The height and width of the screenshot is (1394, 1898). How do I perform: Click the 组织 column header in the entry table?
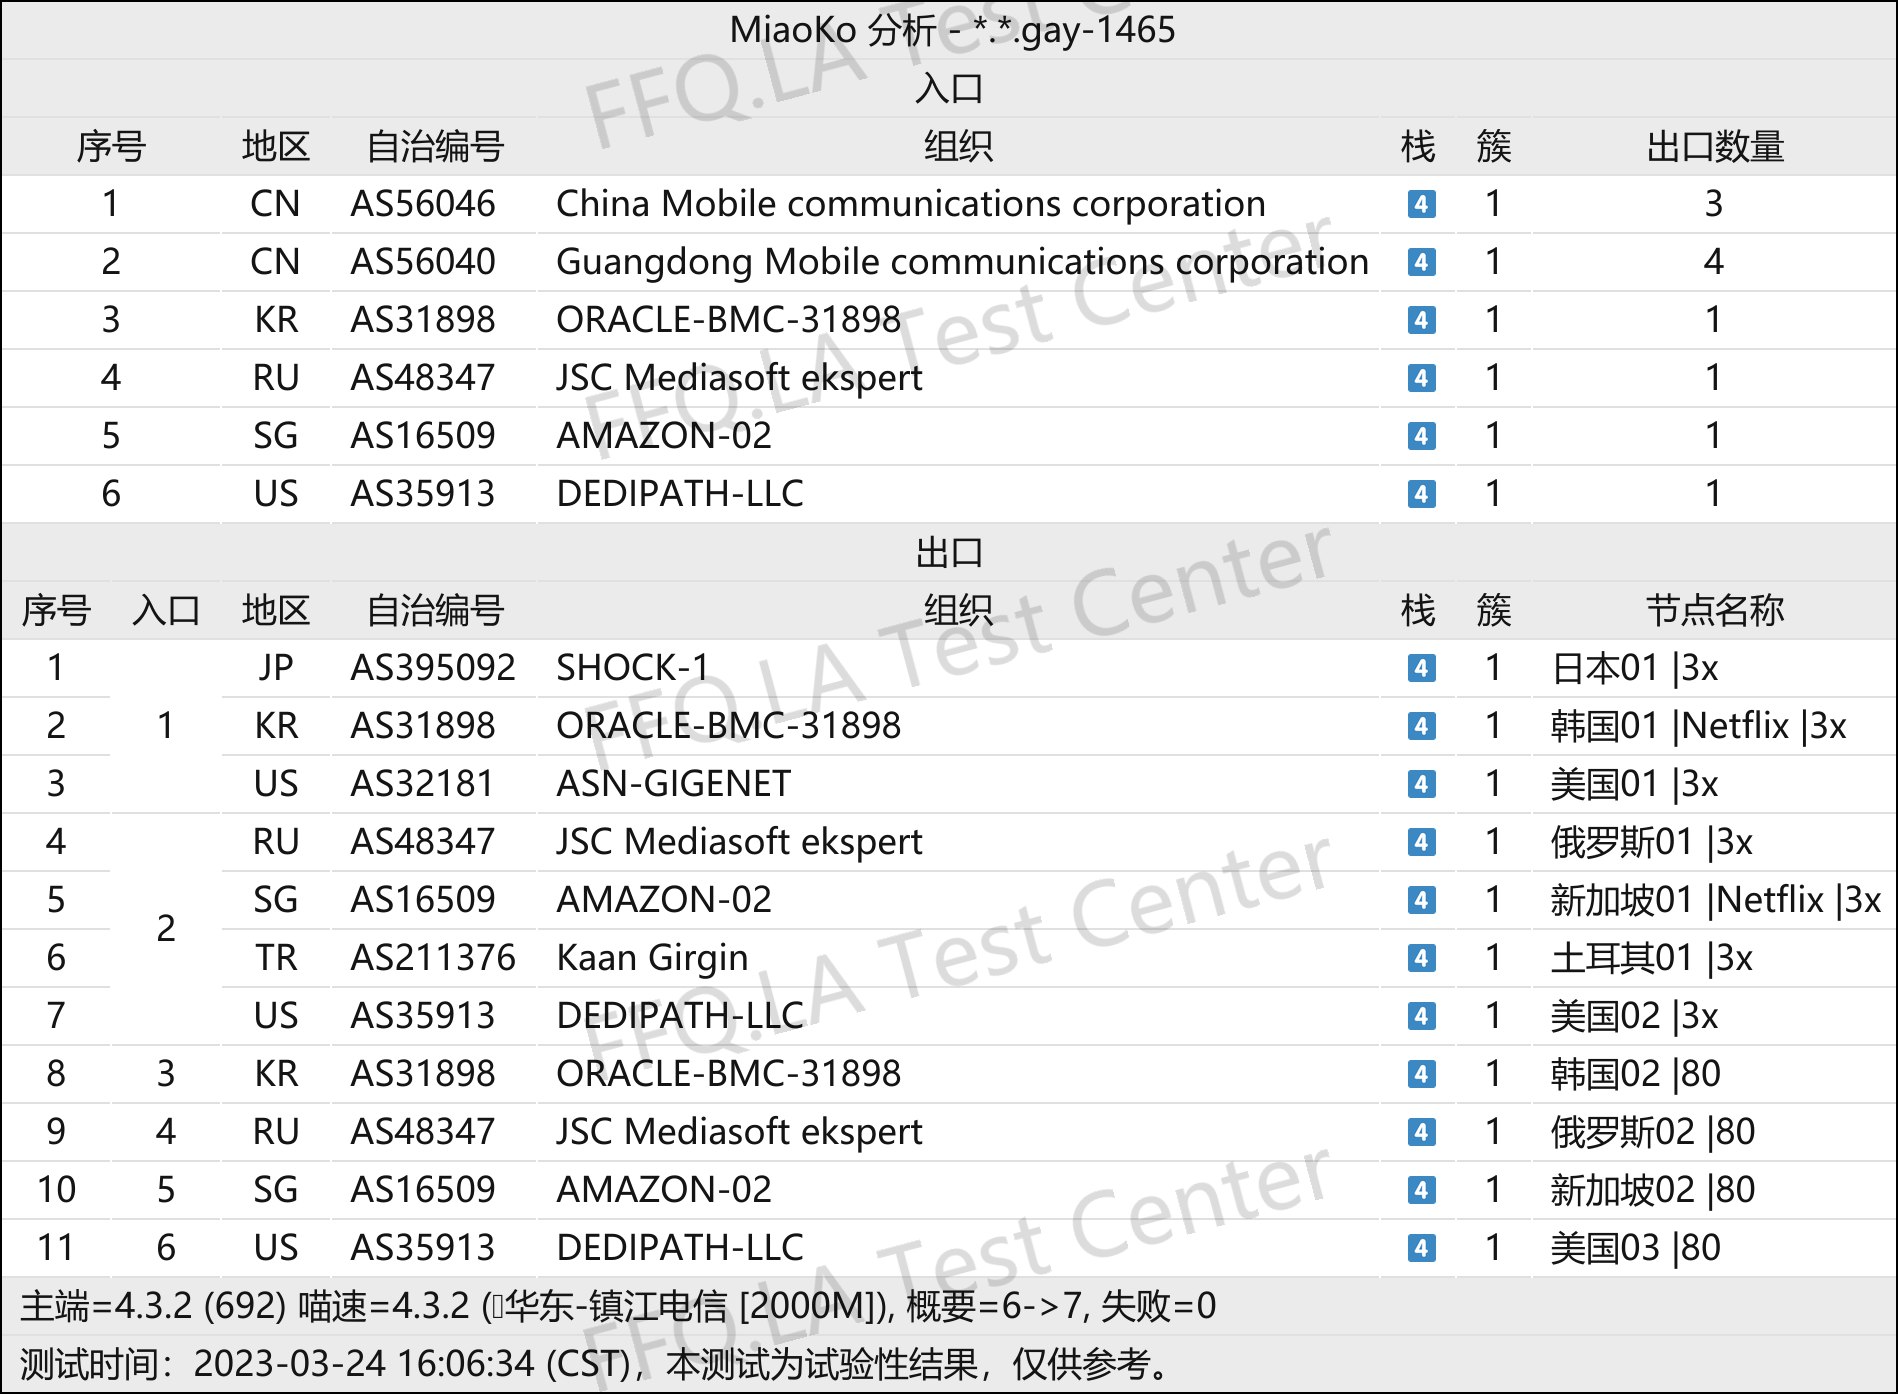[958, 146]
